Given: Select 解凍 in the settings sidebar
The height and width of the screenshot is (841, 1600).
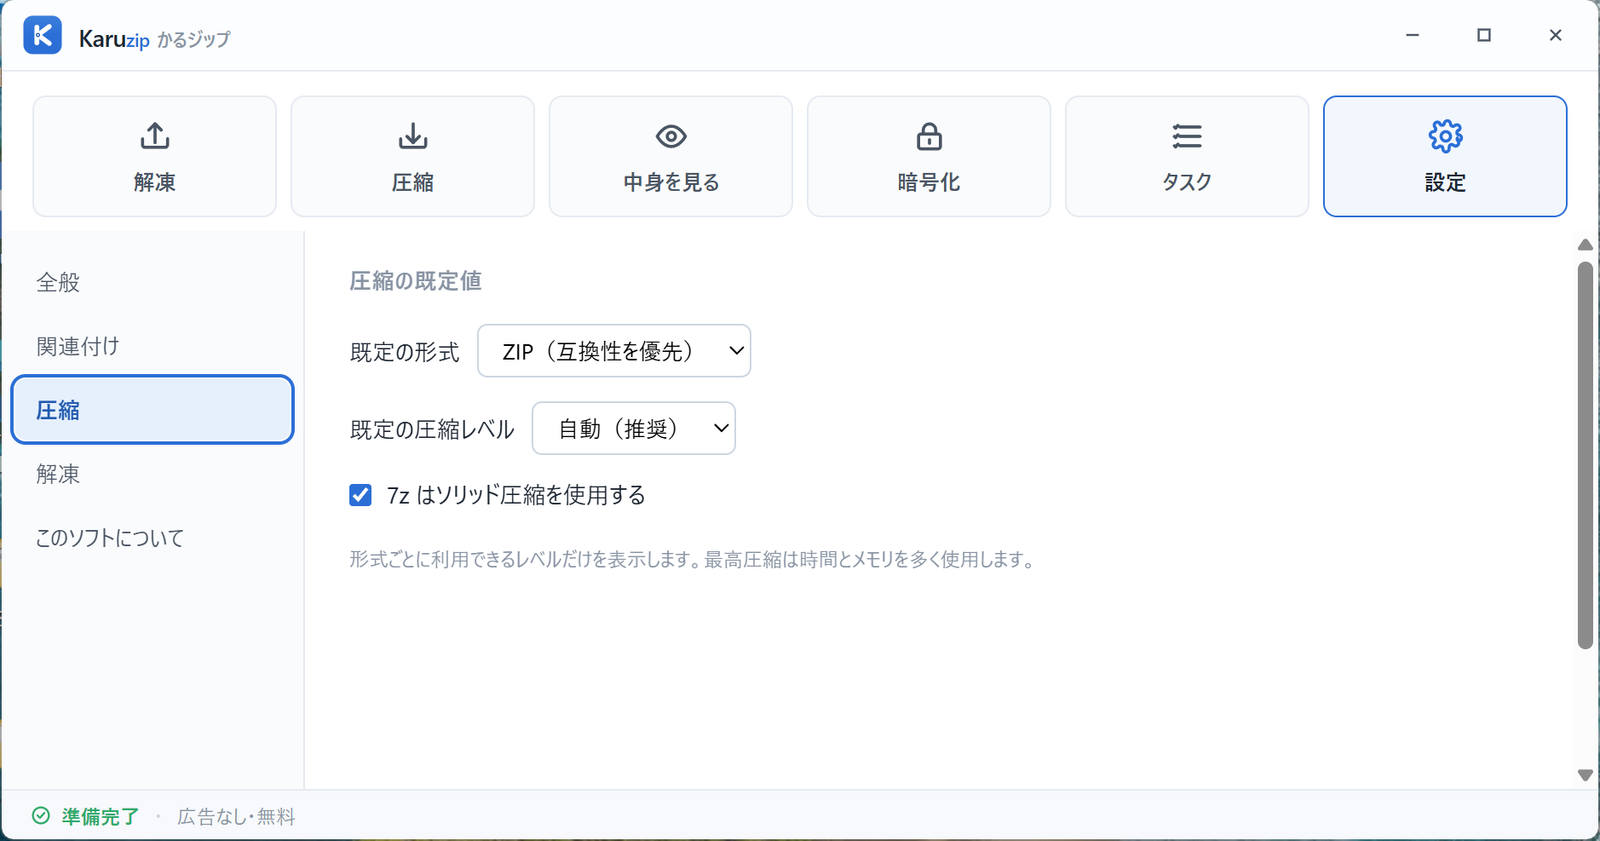Looking at the screenshot, I should point(152,474).
